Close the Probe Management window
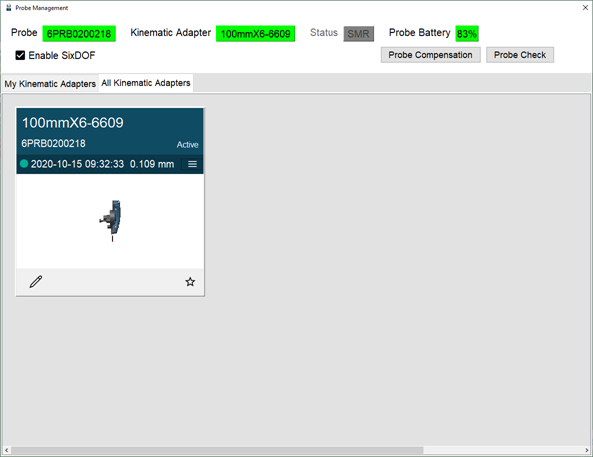This screenshot has height=457, width=593. pos(585,8)
